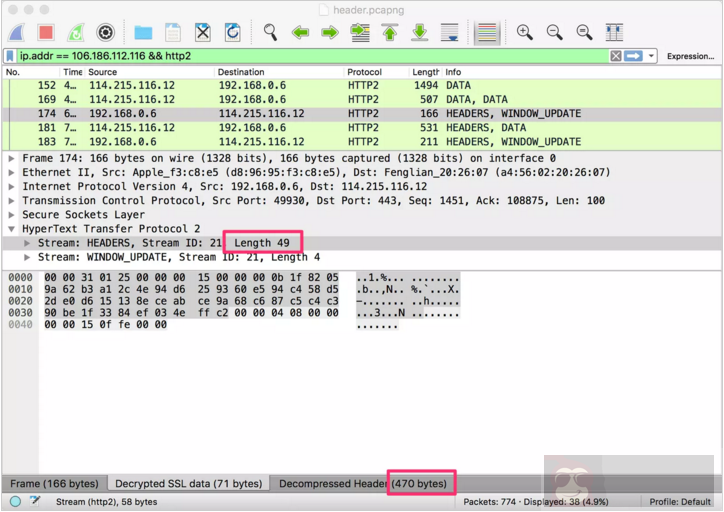Expand the Frame 174 details
The height and width of the screenshot is (512, 724).
tap(11, 158)
